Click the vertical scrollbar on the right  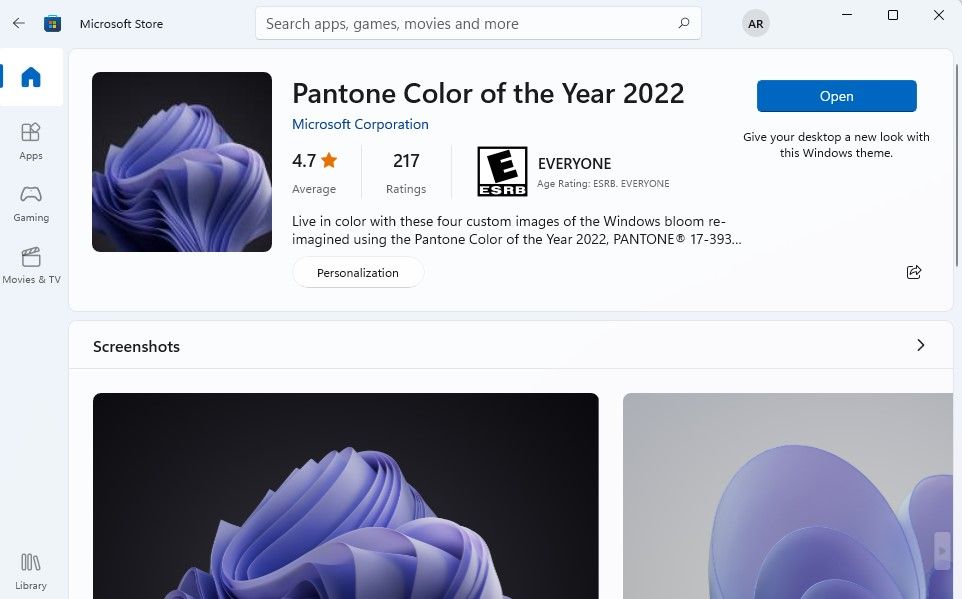coord(957,166)
